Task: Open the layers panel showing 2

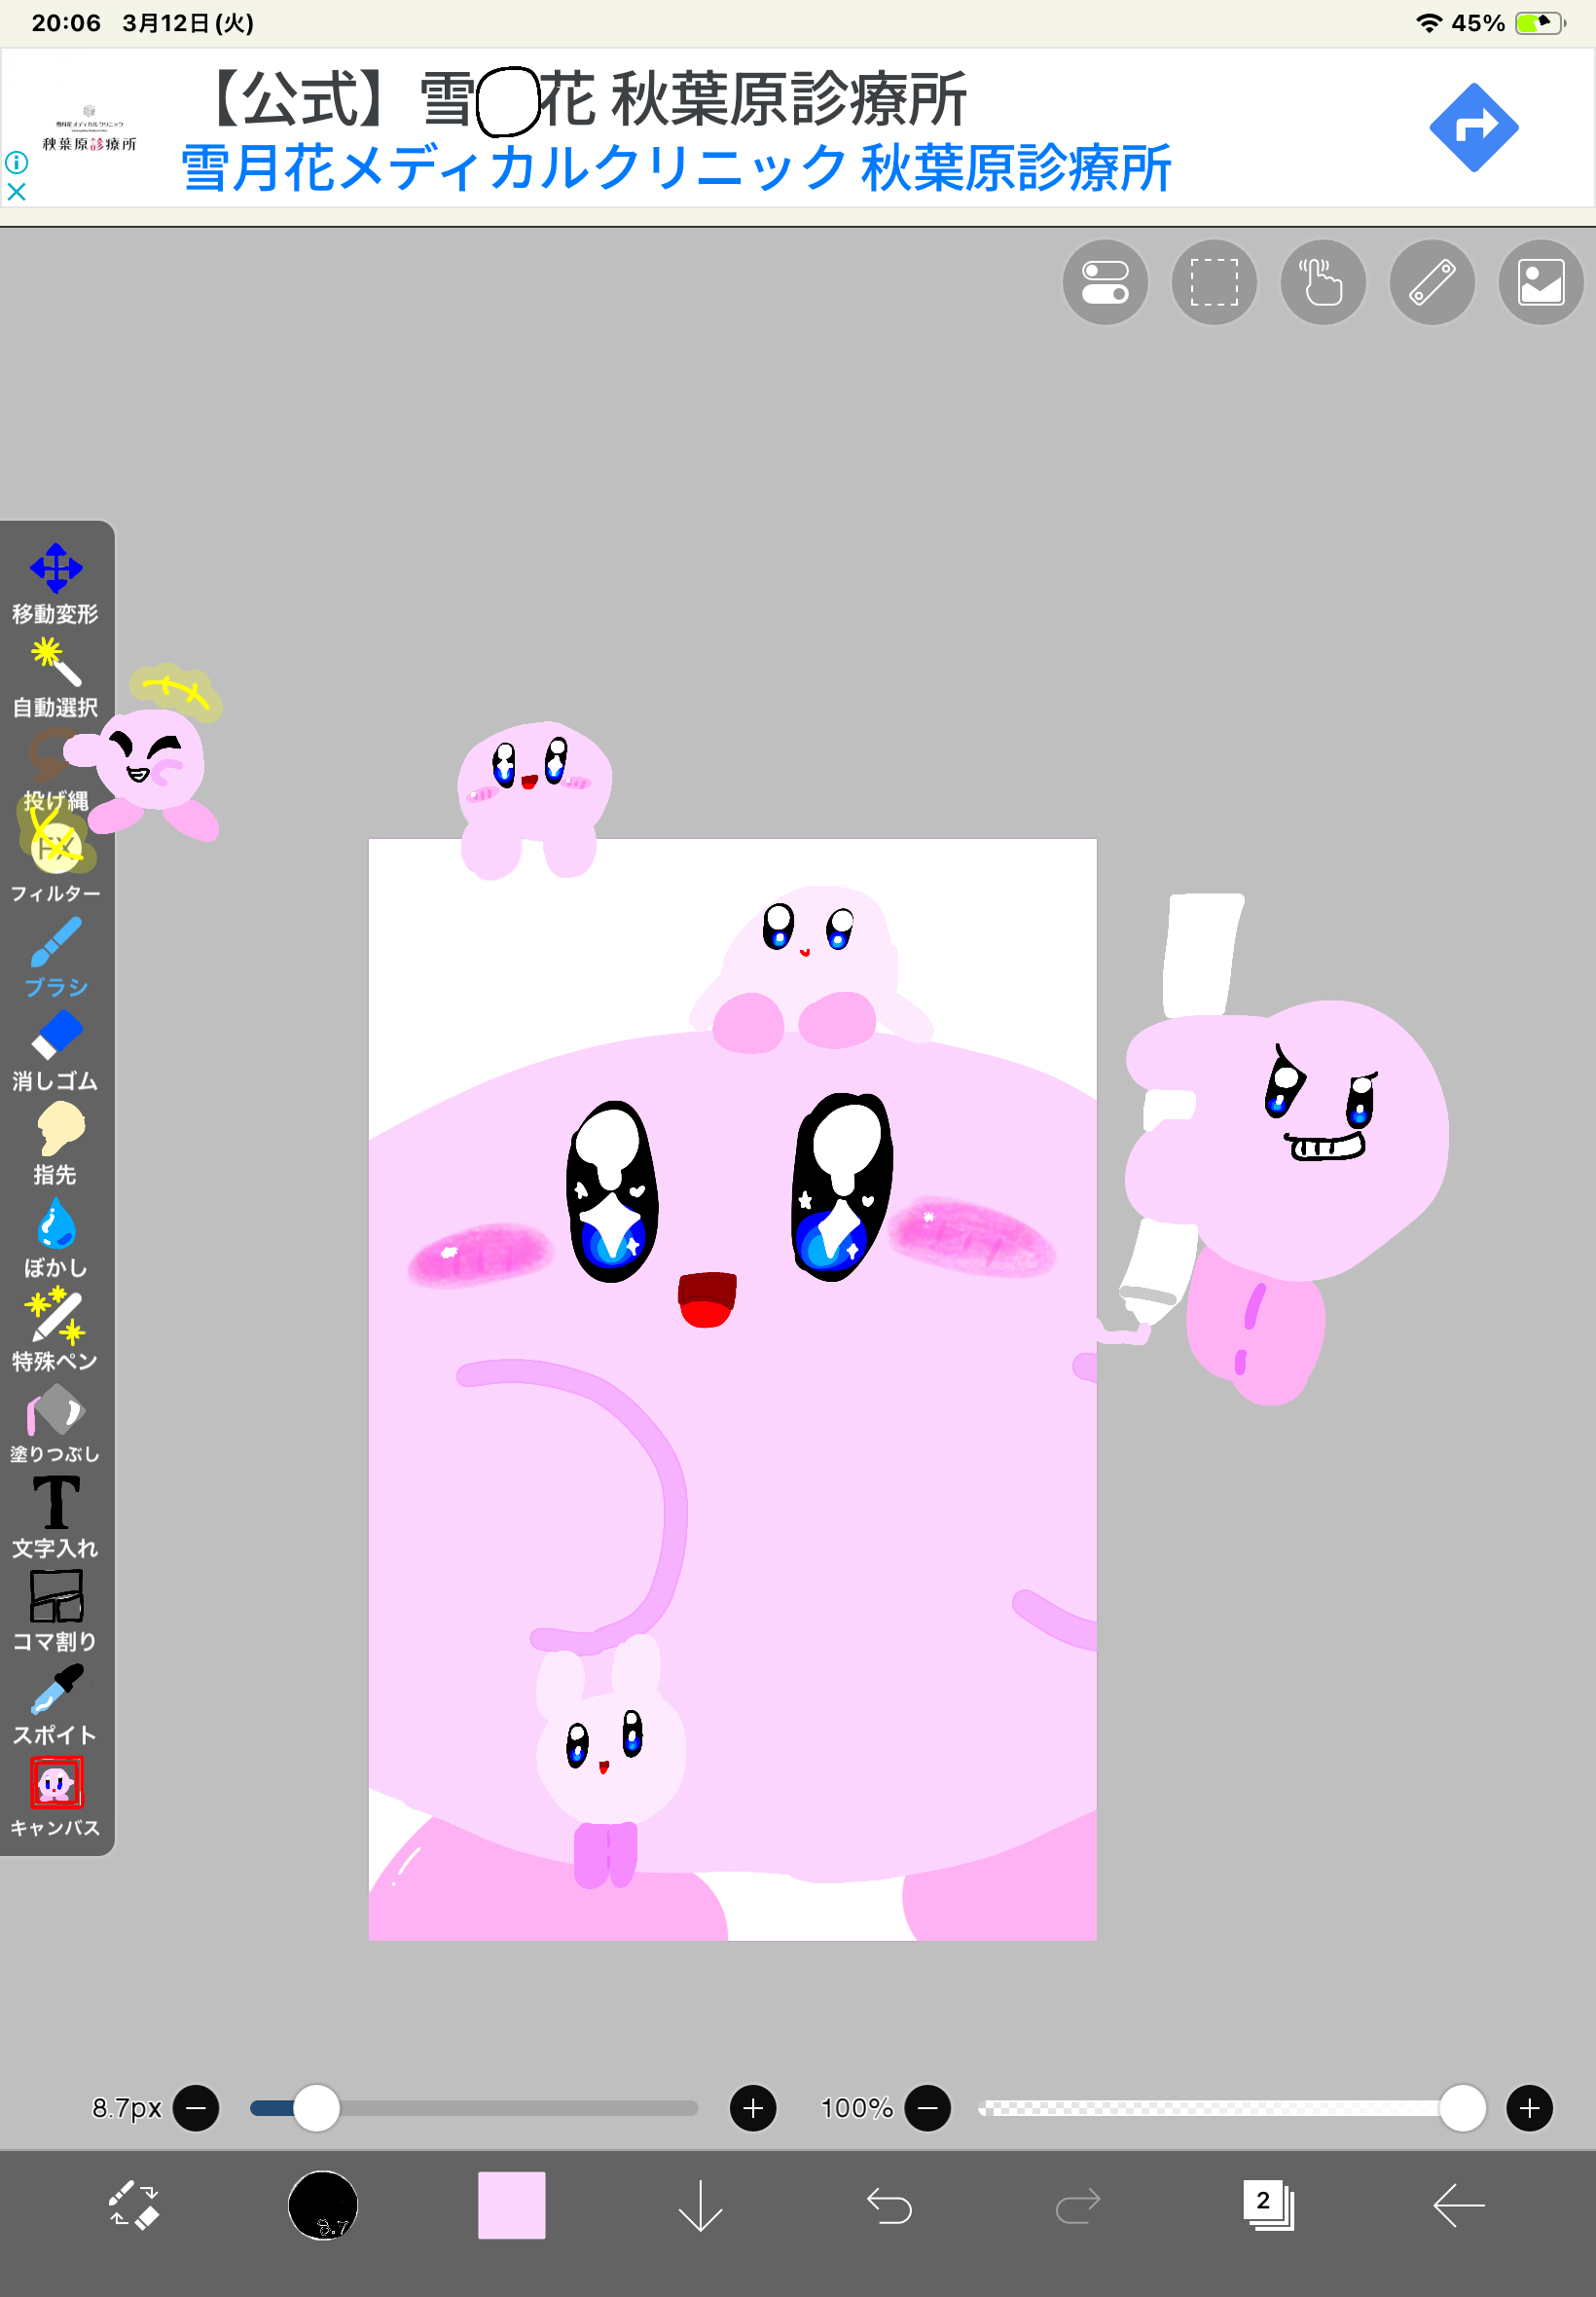Action: [1267, 2205]
